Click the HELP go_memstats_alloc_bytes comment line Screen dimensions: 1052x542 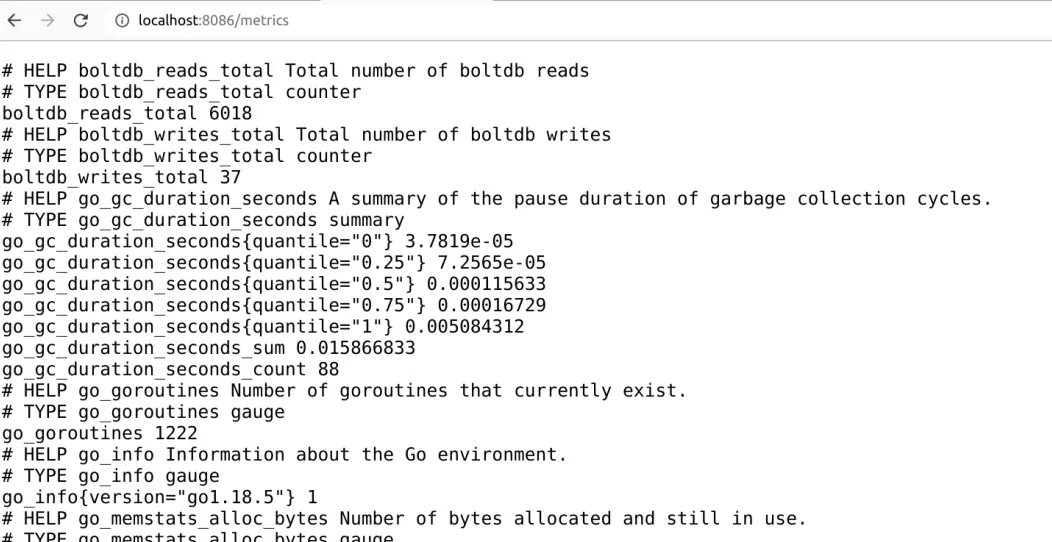tap(404, 518)
